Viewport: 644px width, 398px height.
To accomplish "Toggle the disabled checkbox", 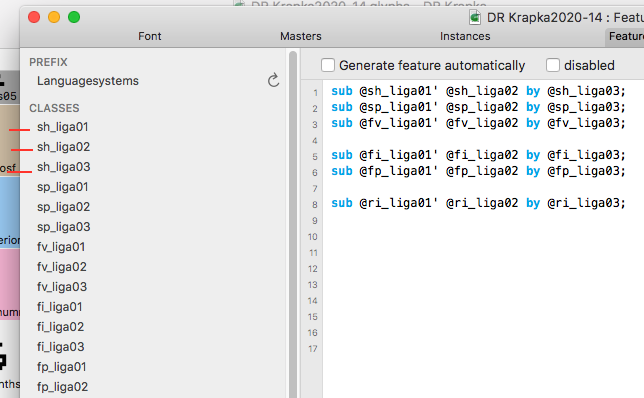I will click(553, 65).
